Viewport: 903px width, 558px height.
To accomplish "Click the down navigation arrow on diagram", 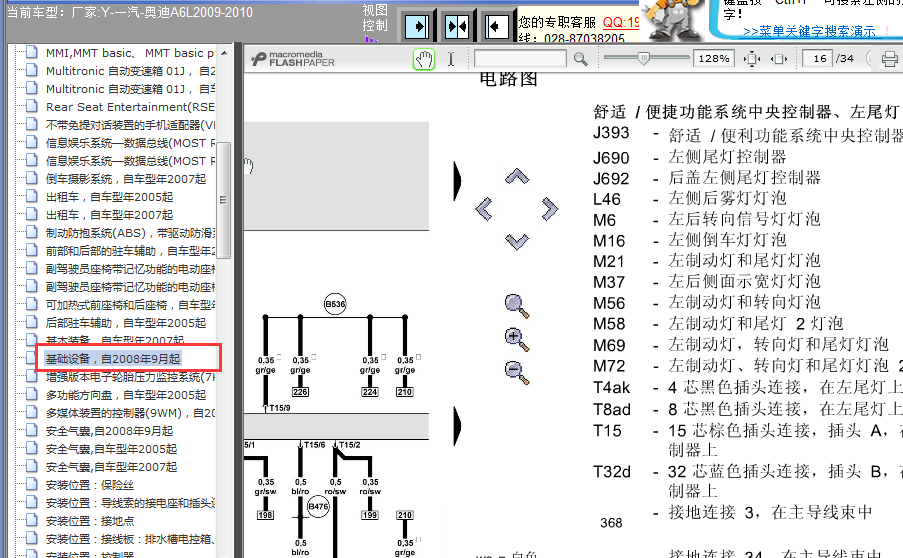I will click(517, 241).
